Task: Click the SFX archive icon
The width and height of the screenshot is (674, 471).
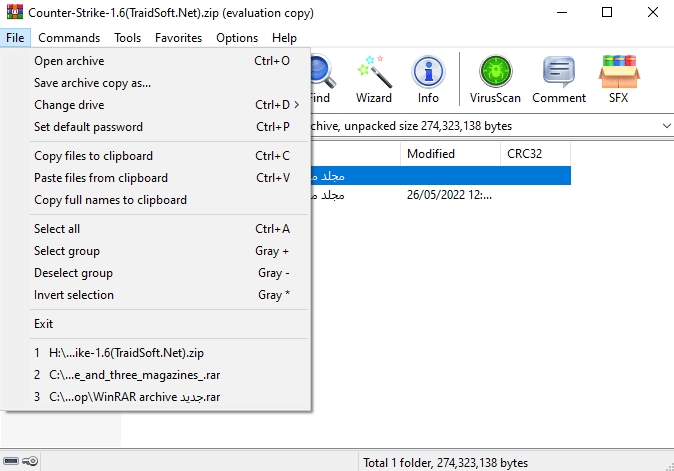Action: [619, 79]
